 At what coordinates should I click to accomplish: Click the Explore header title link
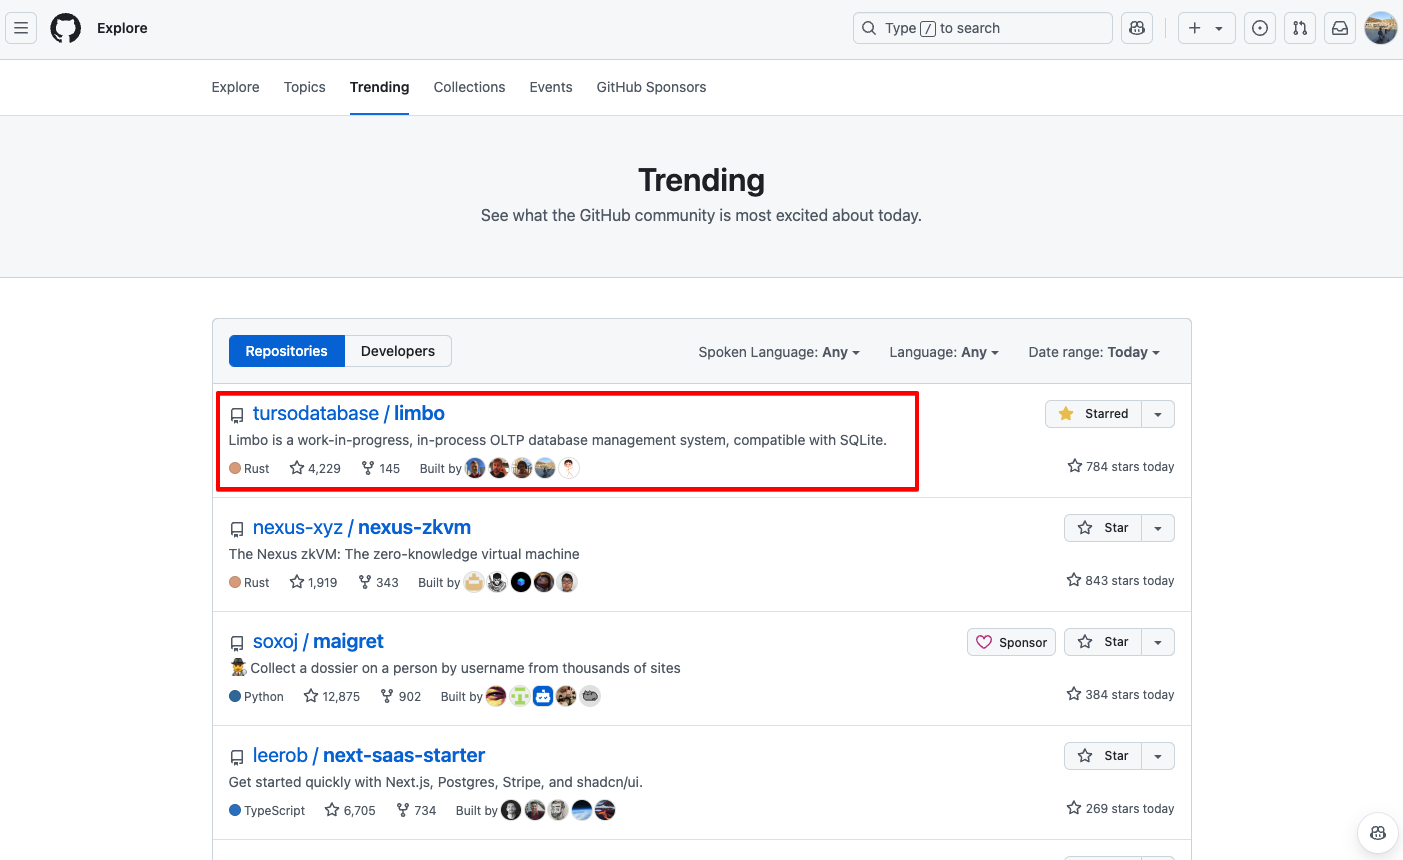(x=122, y=28)
